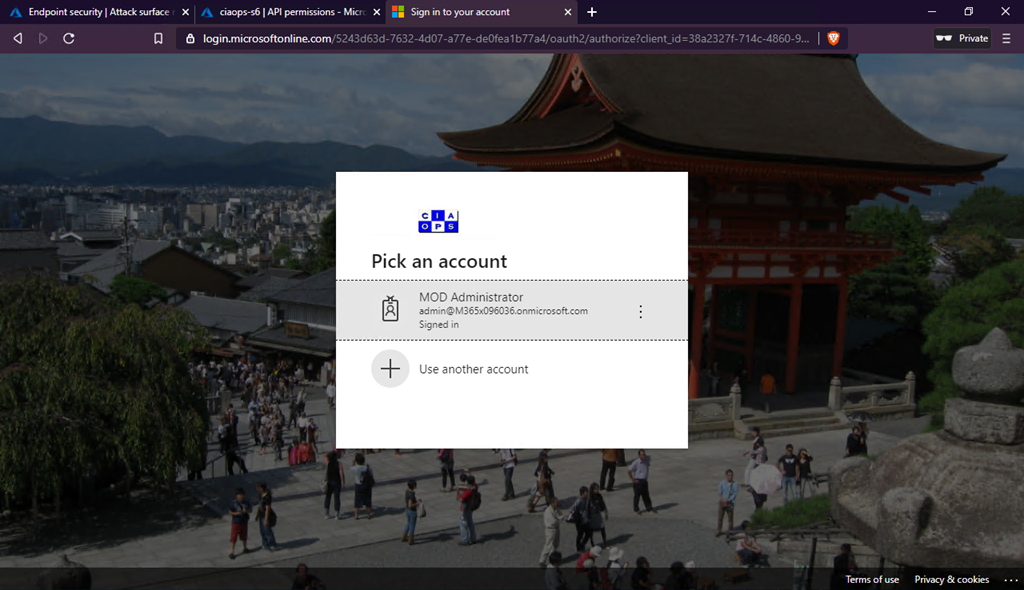Bookmark this page using the bookmark icon

point(158,38)
